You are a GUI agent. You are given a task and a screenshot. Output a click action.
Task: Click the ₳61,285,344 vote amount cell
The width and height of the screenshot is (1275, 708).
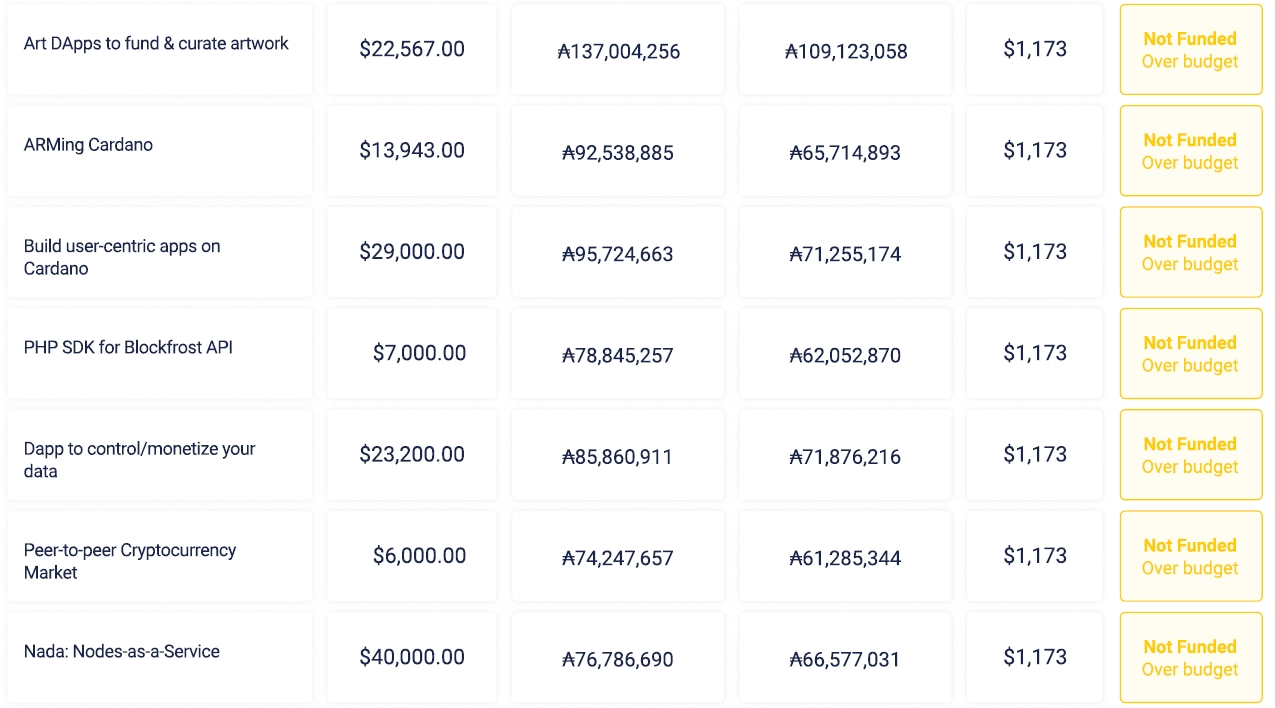click(x=845, y=558)
